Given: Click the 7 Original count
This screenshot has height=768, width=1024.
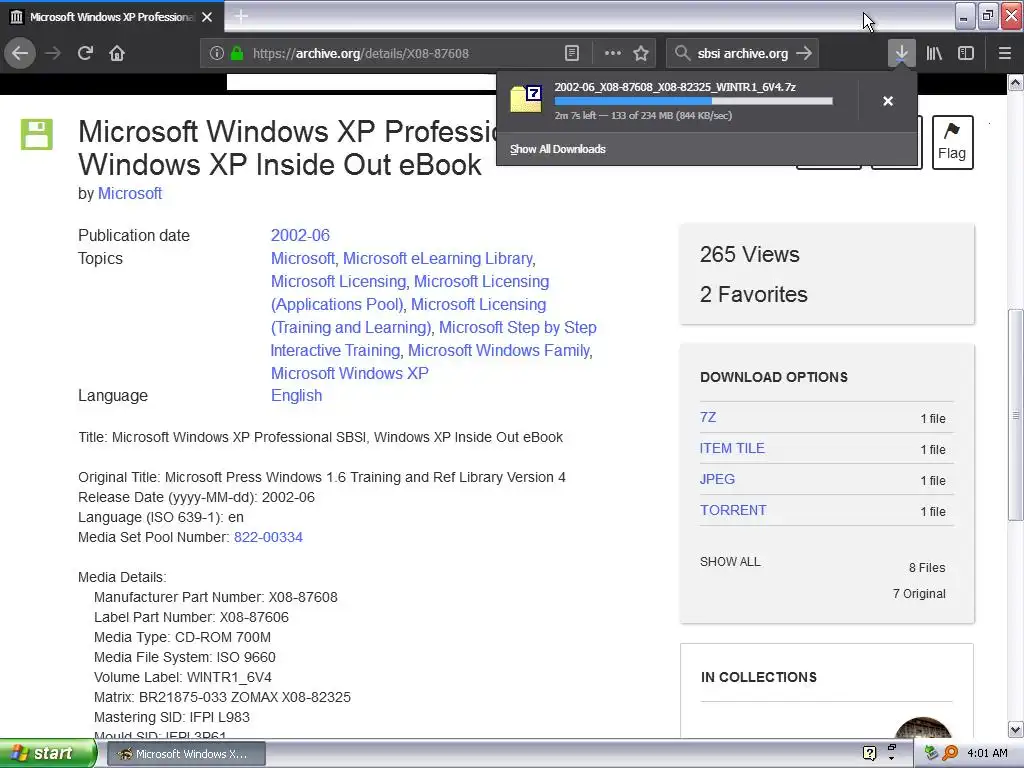Looking at the screenshot, I should [x=919, y=594].
